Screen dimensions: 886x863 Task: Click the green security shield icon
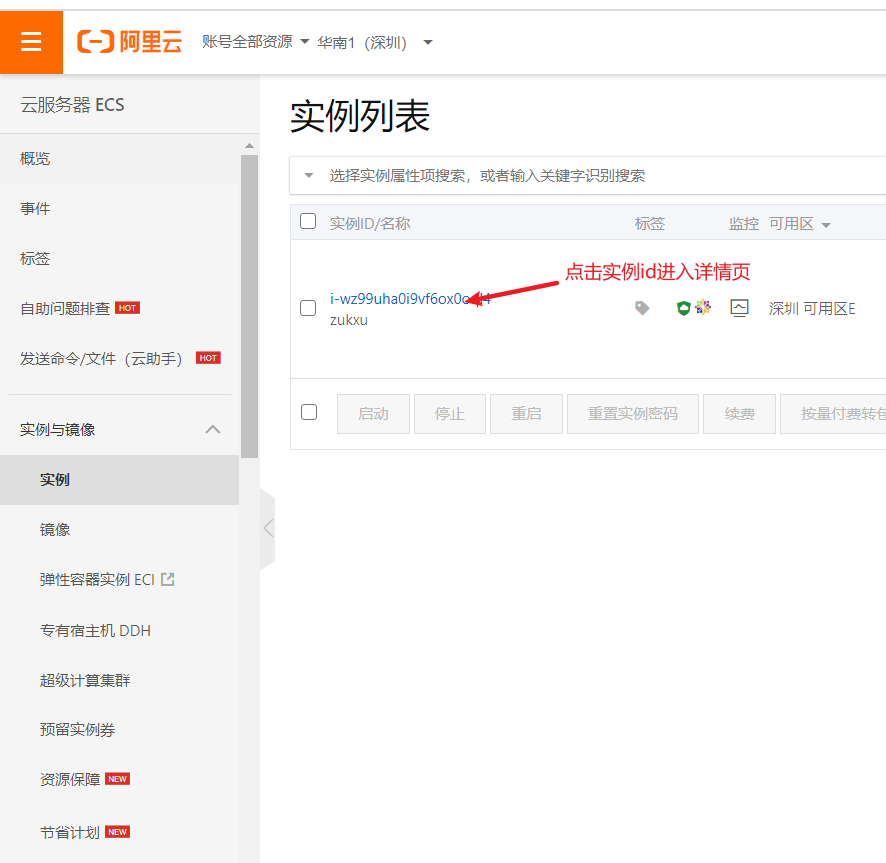tap(683, 308)
